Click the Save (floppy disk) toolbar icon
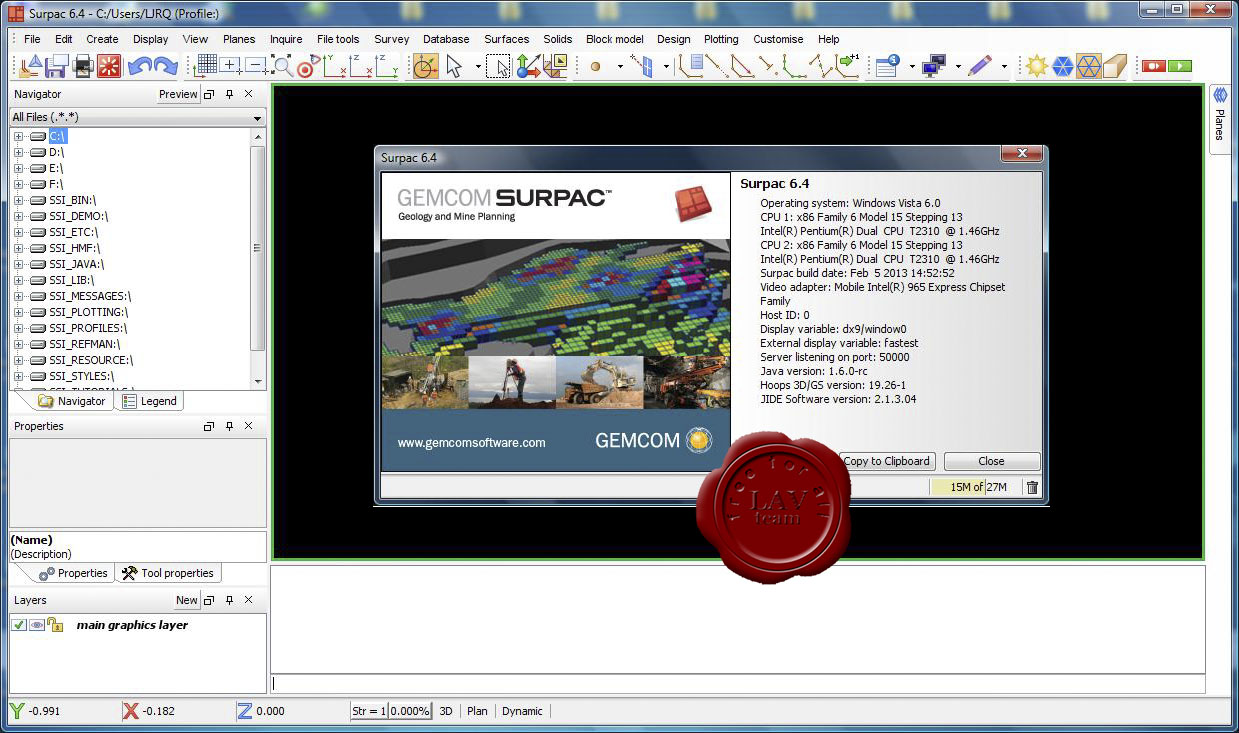This screenshot has height=733, width=1239. pyautogui.click(x=56, y=66)
